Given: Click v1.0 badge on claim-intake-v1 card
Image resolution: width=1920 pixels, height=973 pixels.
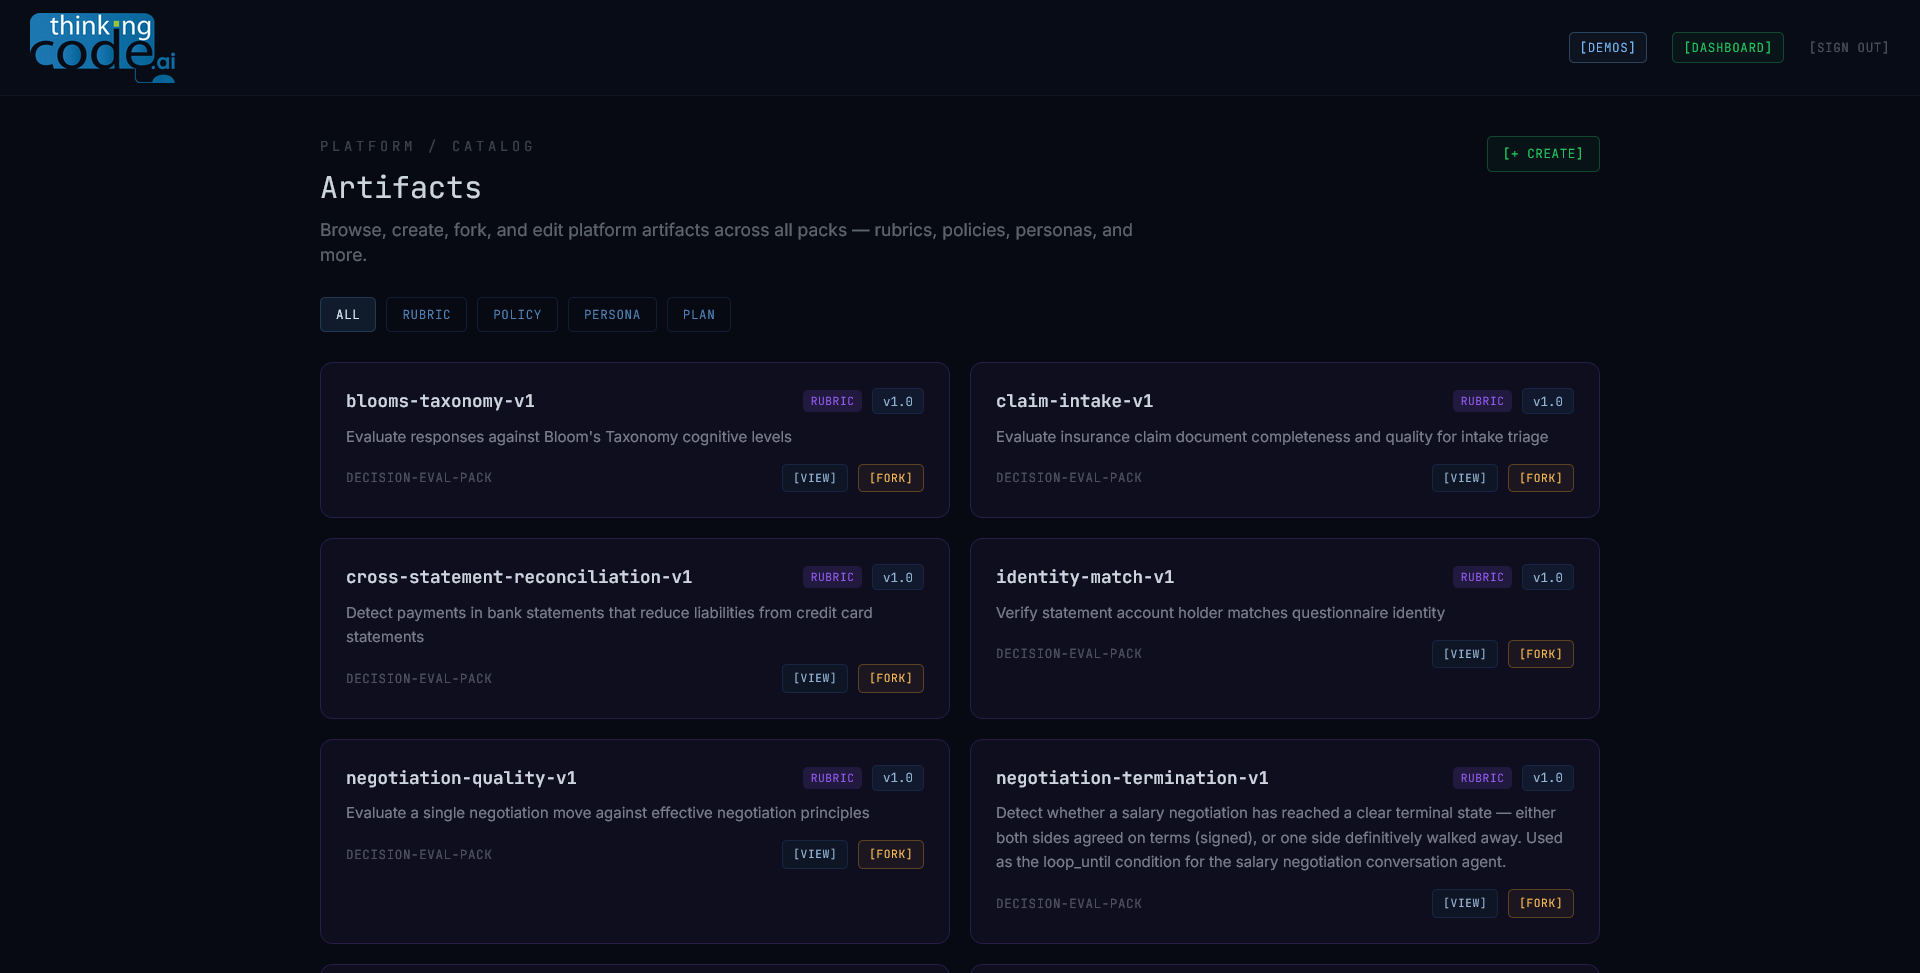Looking at the screenshot, I should (x=1548, y=401).
